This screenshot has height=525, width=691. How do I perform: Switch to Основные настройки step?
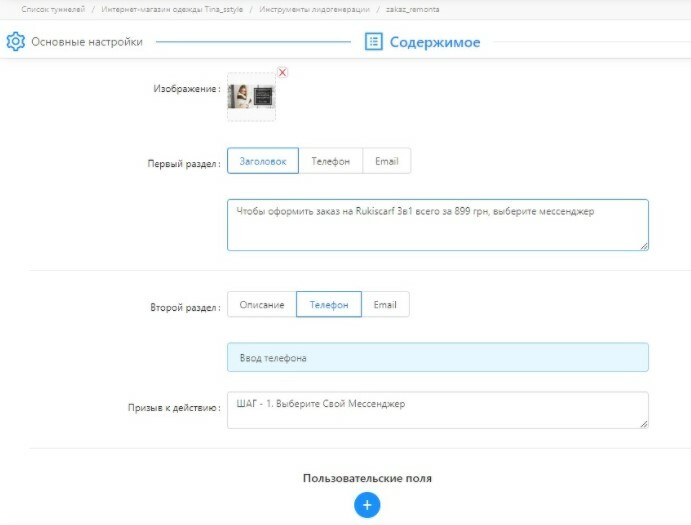(x=86, y=42)
